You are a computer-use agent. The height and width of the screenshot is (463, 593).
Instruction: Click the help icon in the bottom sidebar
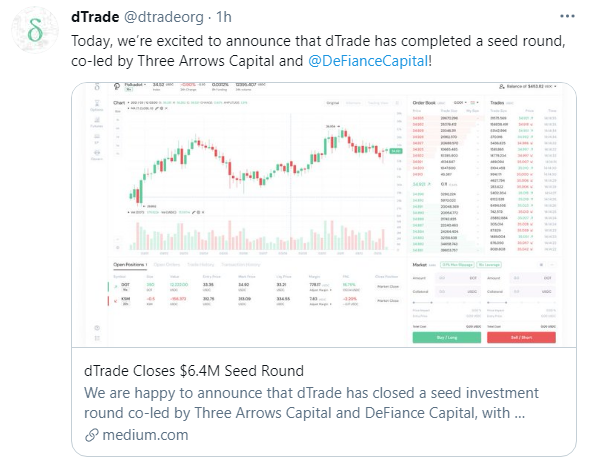click(97, 328)
